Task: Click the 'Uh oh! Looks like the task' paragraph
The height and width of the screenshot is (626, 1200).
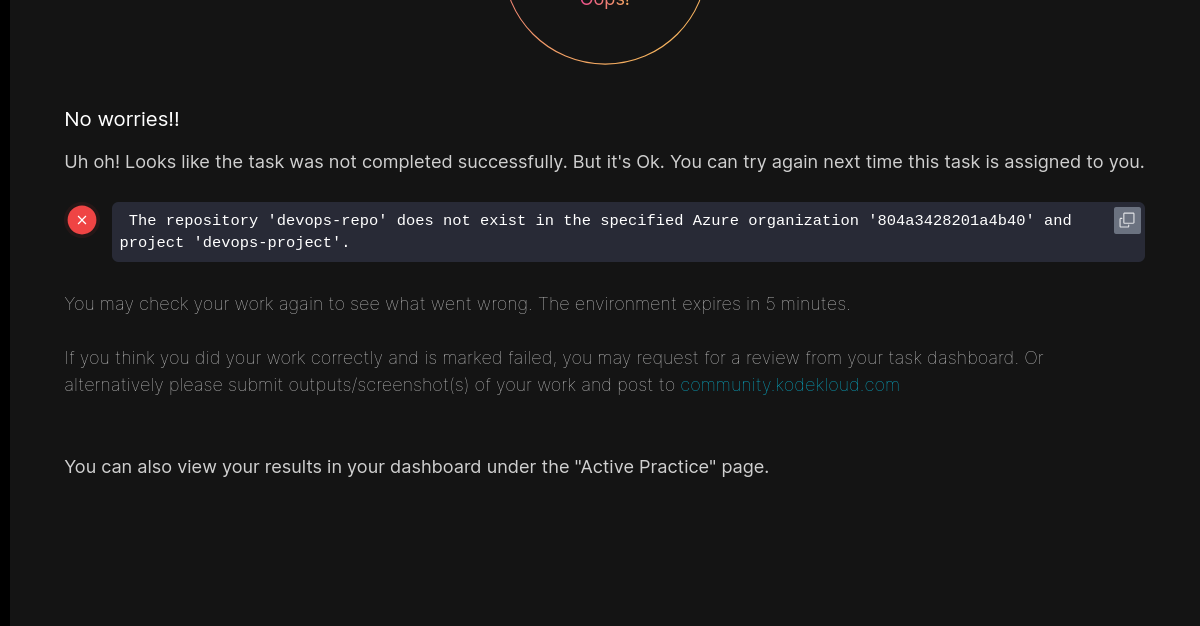Action: tap(604, 162)
